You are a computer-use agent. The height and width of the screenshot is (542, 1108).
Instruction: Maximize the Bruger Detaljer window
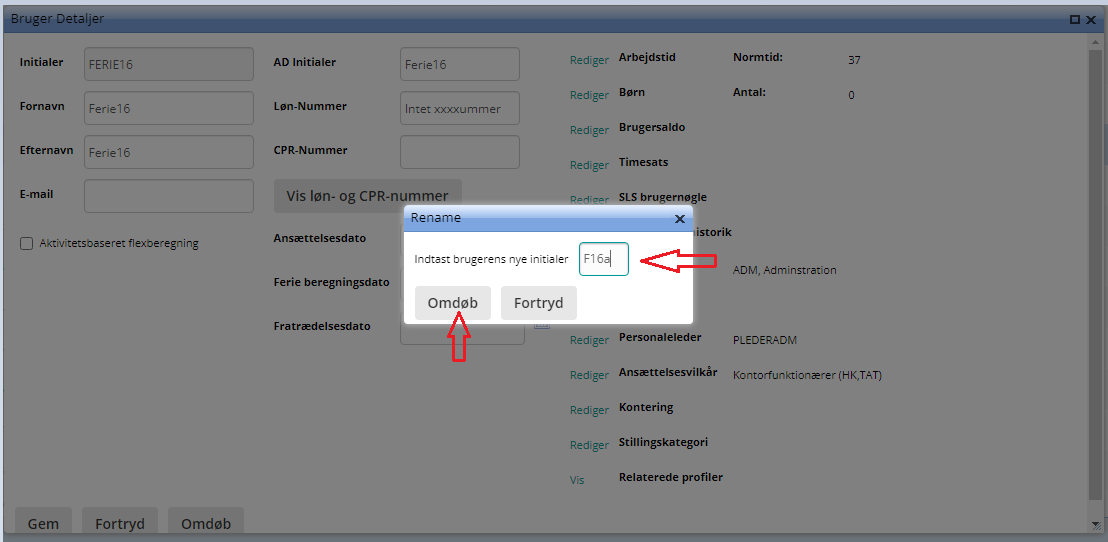coord(1074,19)
